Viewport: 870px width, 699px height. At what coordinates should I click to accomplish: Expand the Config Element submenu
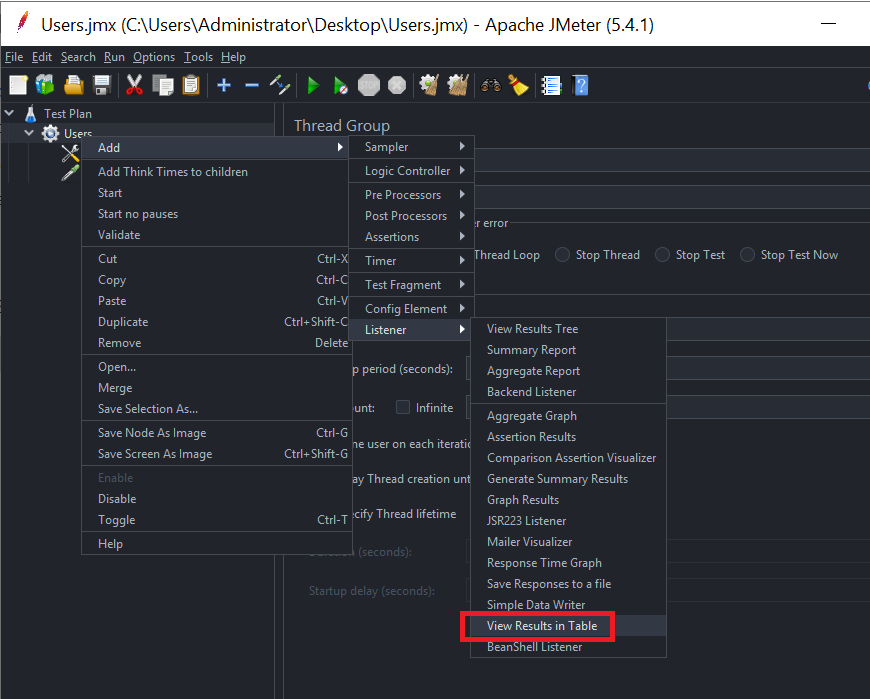point(412,308)
